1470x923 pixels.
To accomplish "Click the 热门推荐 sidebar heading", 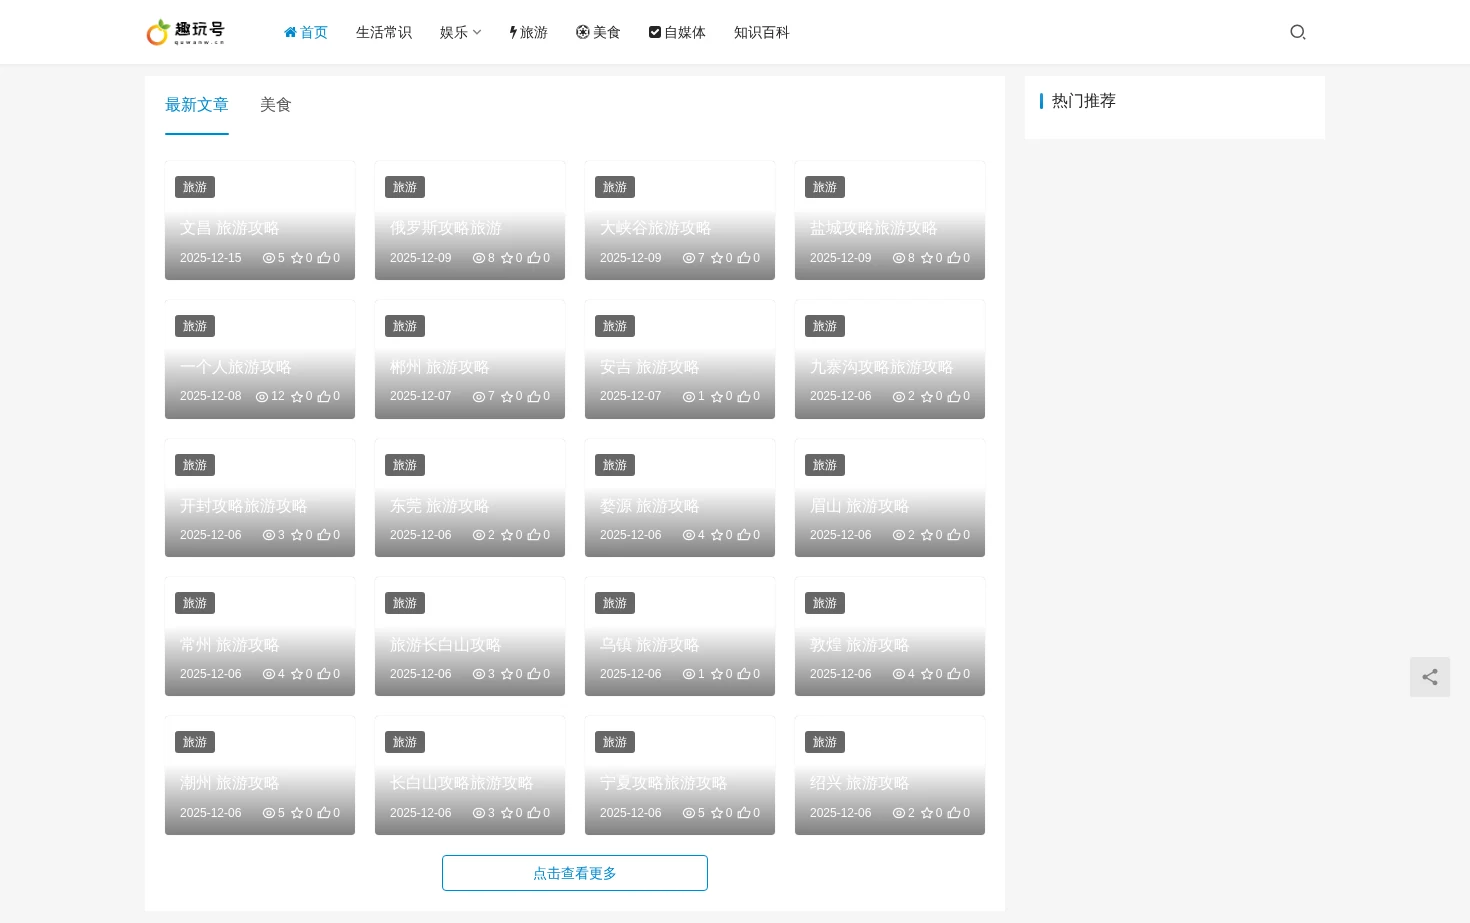I will (1084, 101).
